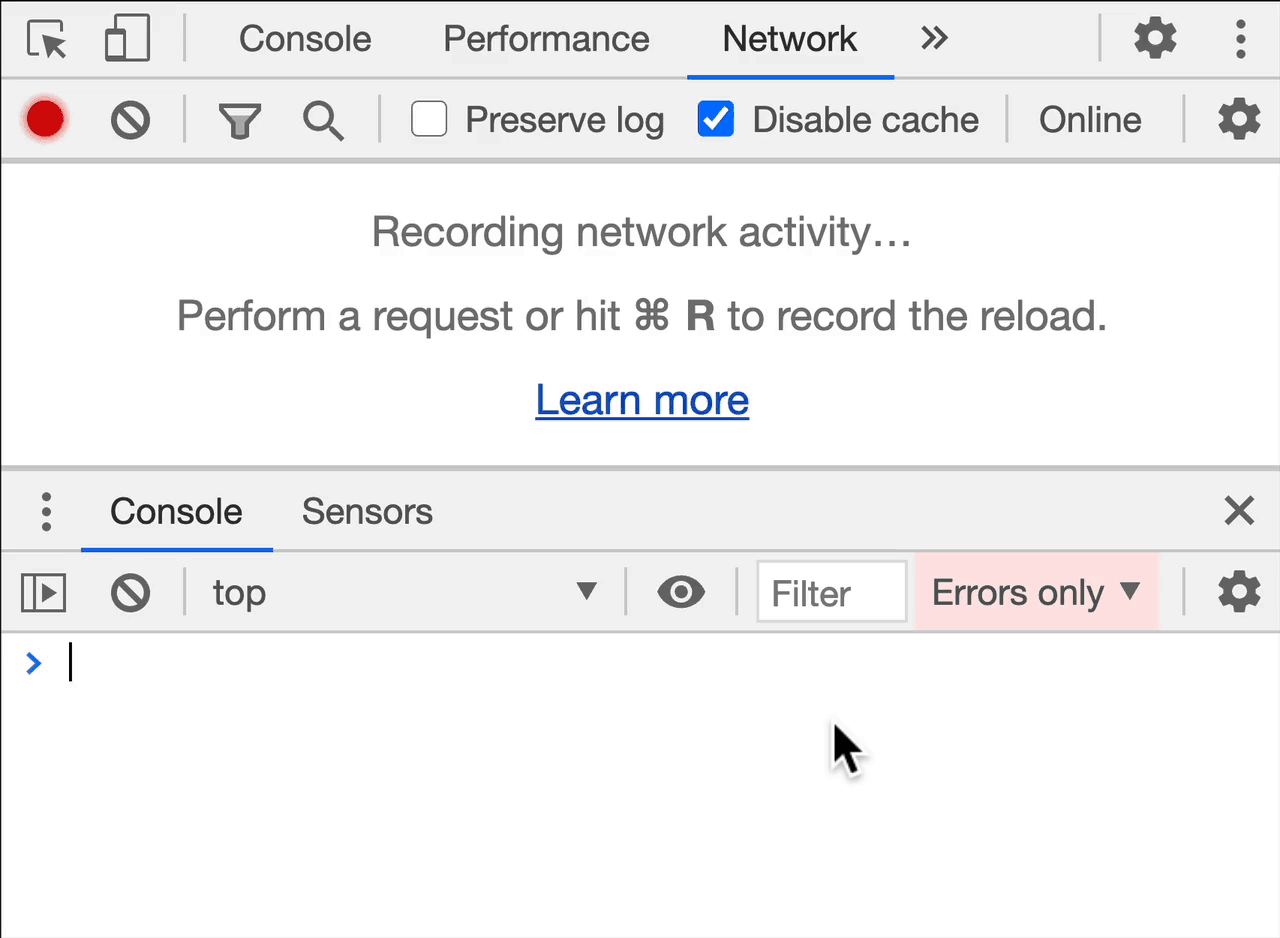Open the Online throttling dropdown

coord(1090,120)
